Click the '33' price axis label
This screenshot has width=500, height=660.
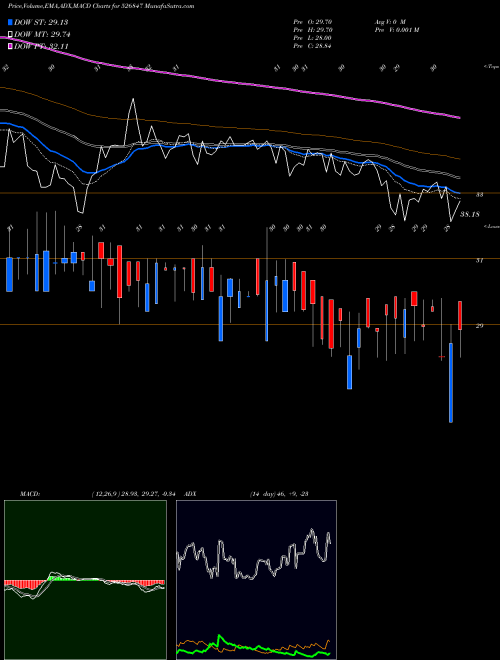(479, 195)
